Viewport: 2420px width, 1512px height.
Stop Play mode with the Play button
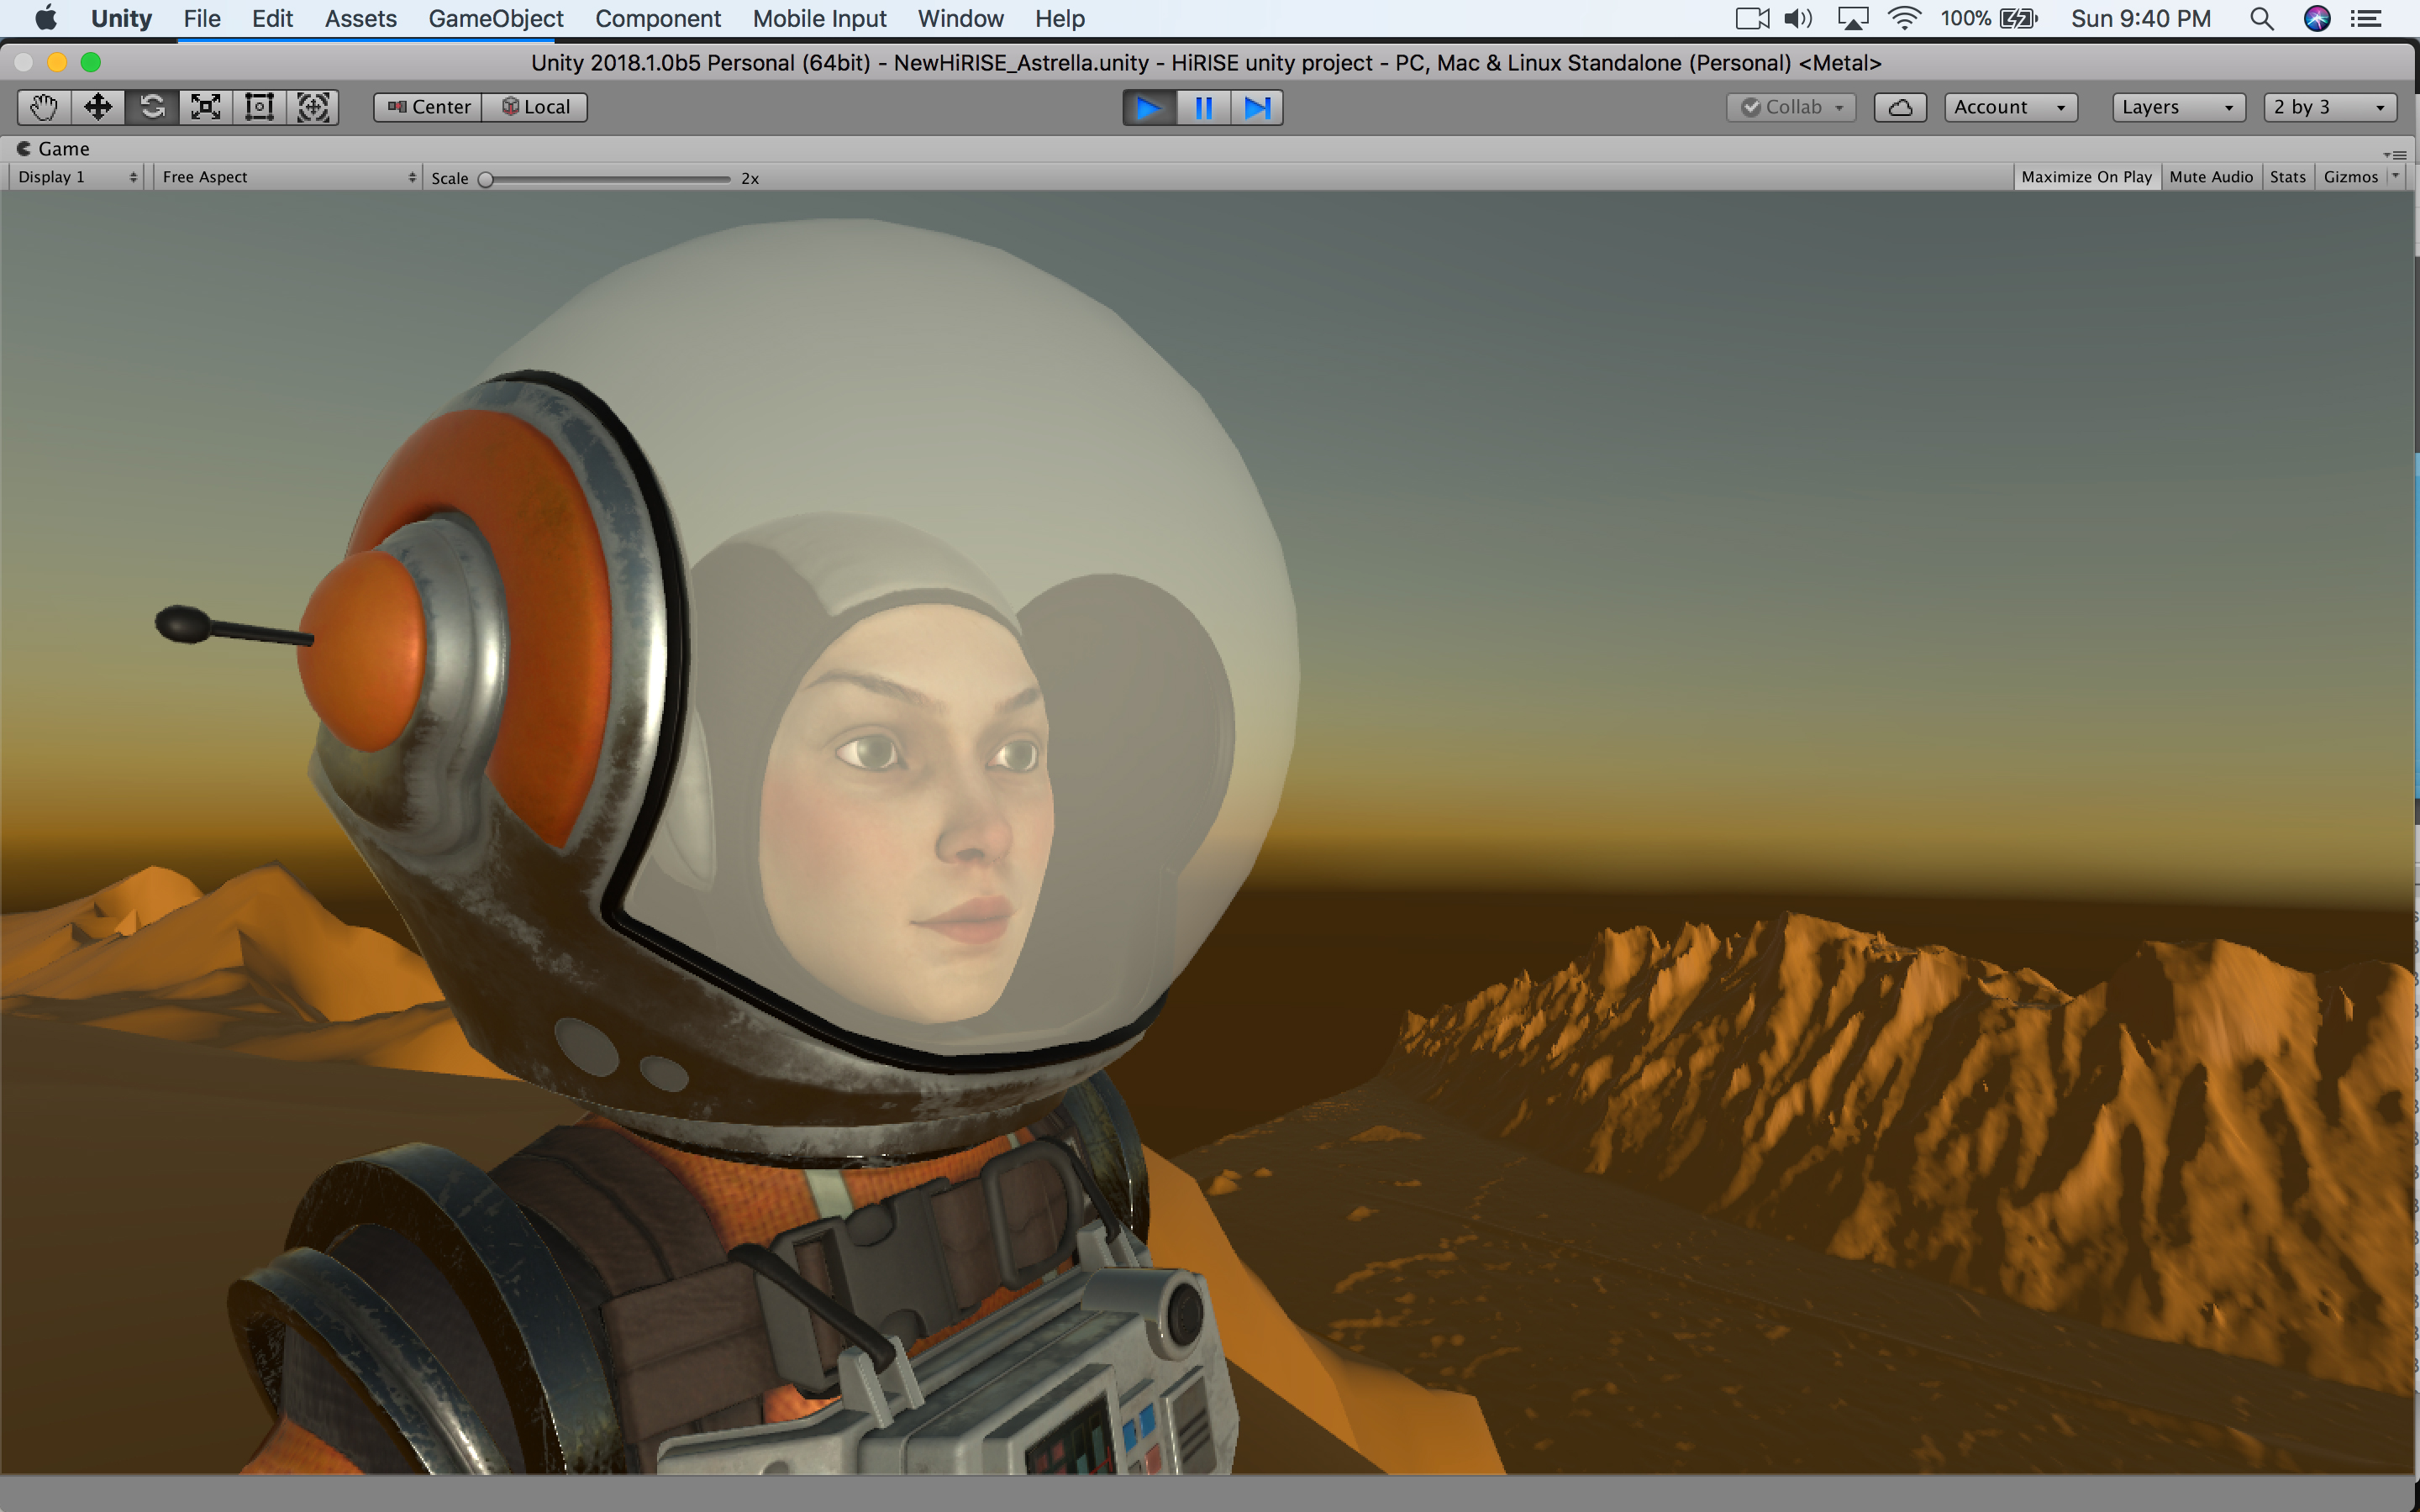click(x=1149, y=107)
